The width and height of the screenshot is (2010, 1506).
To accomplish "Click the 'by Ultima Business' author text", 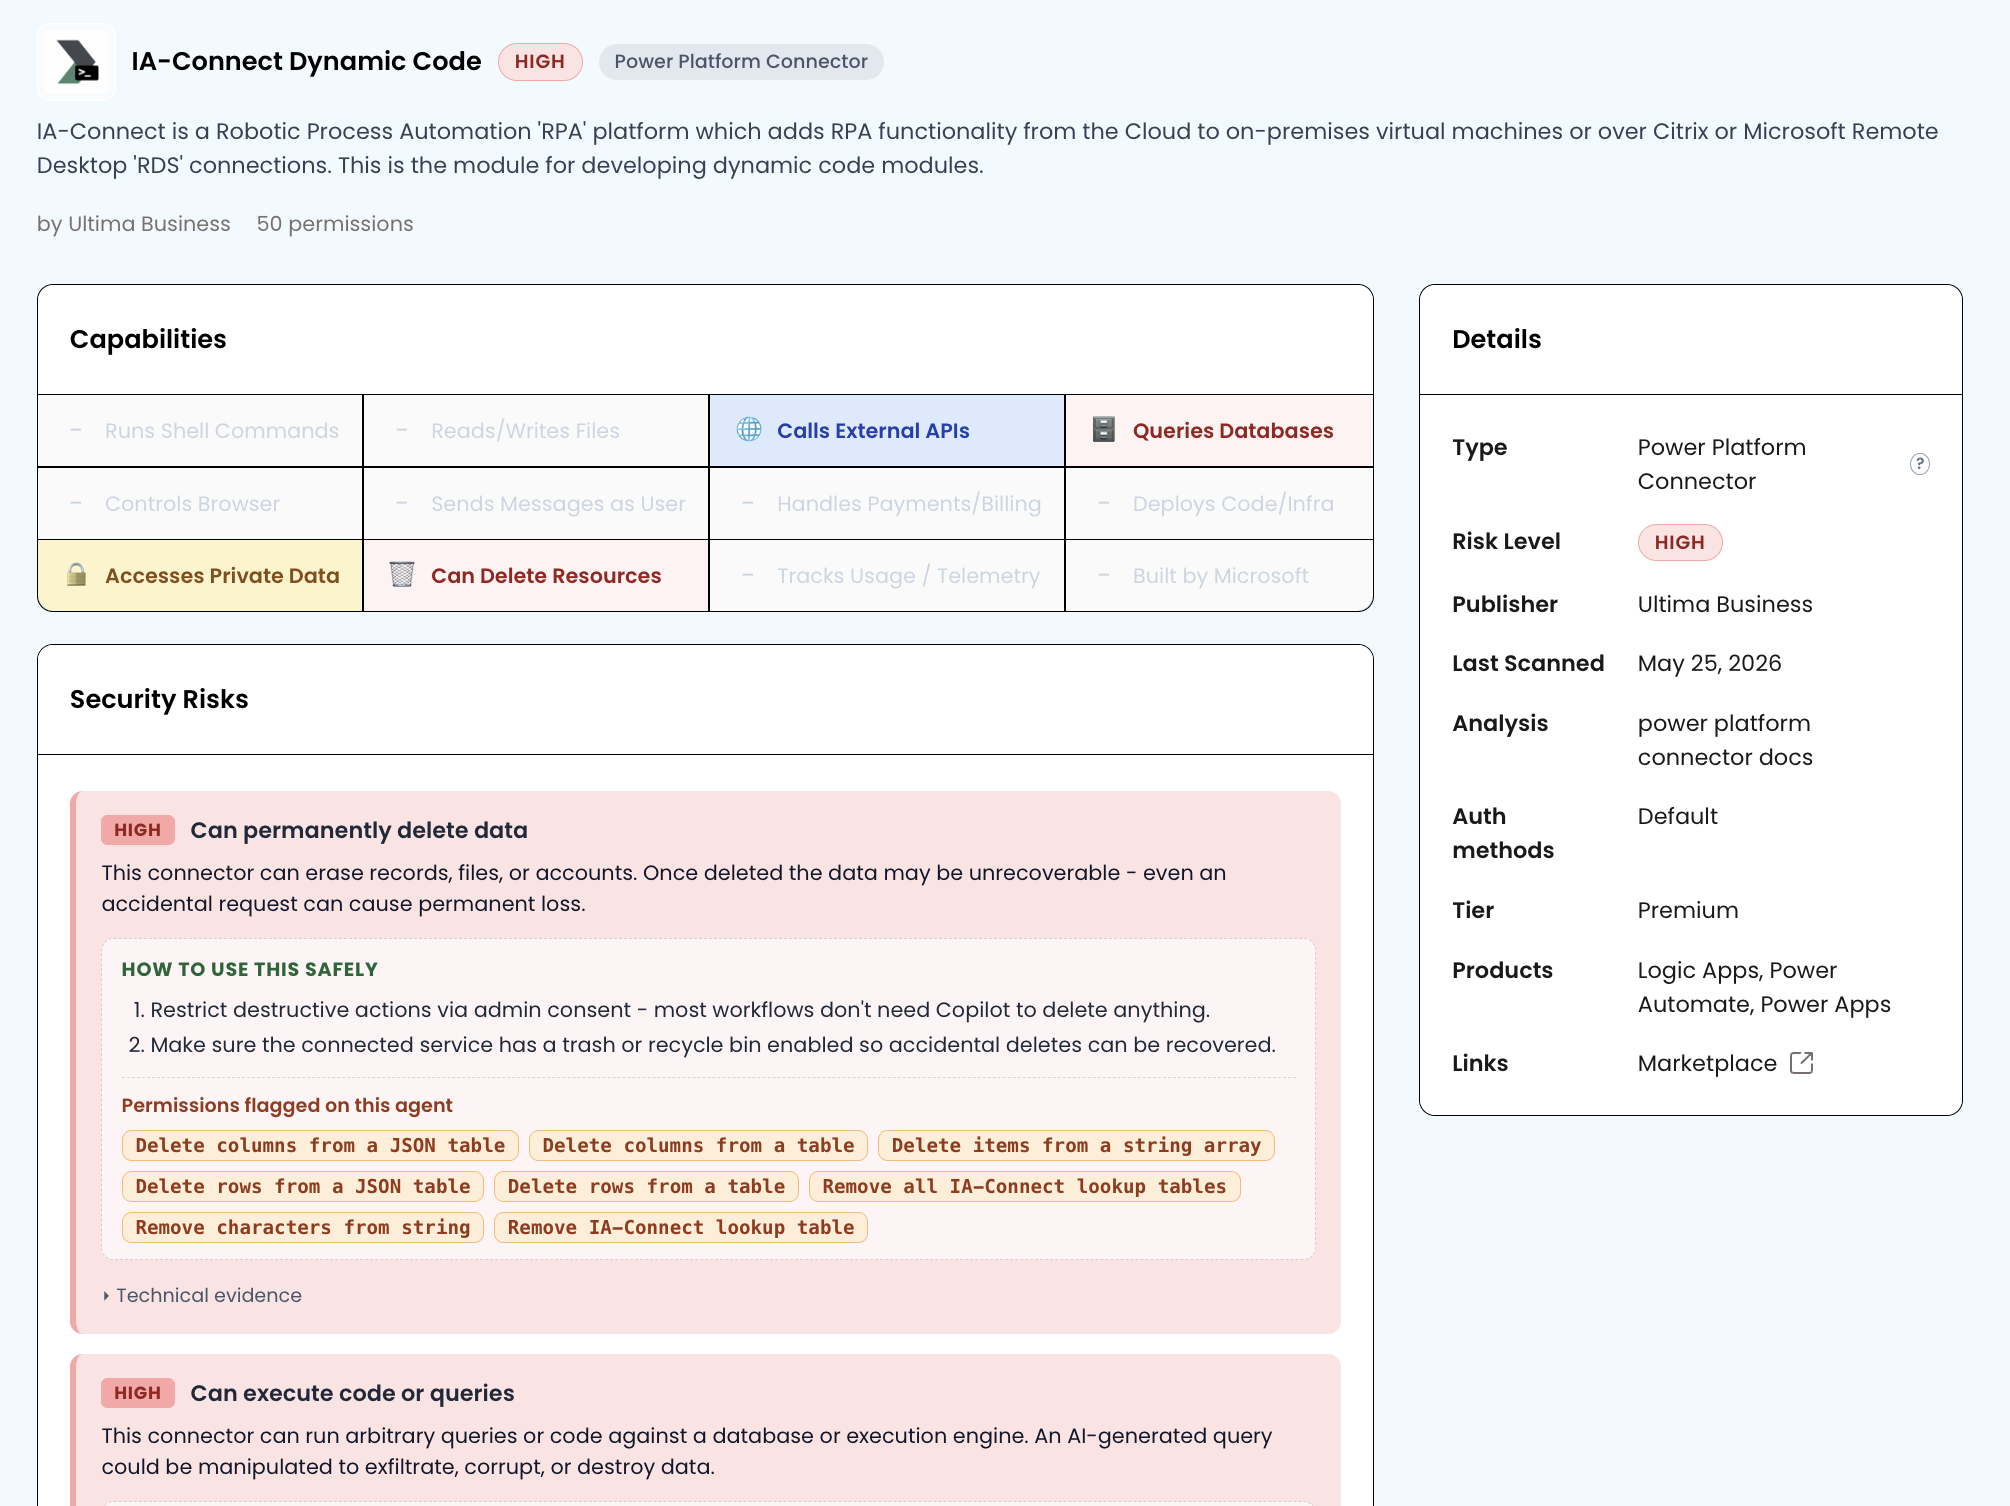I will click(134, 224).
